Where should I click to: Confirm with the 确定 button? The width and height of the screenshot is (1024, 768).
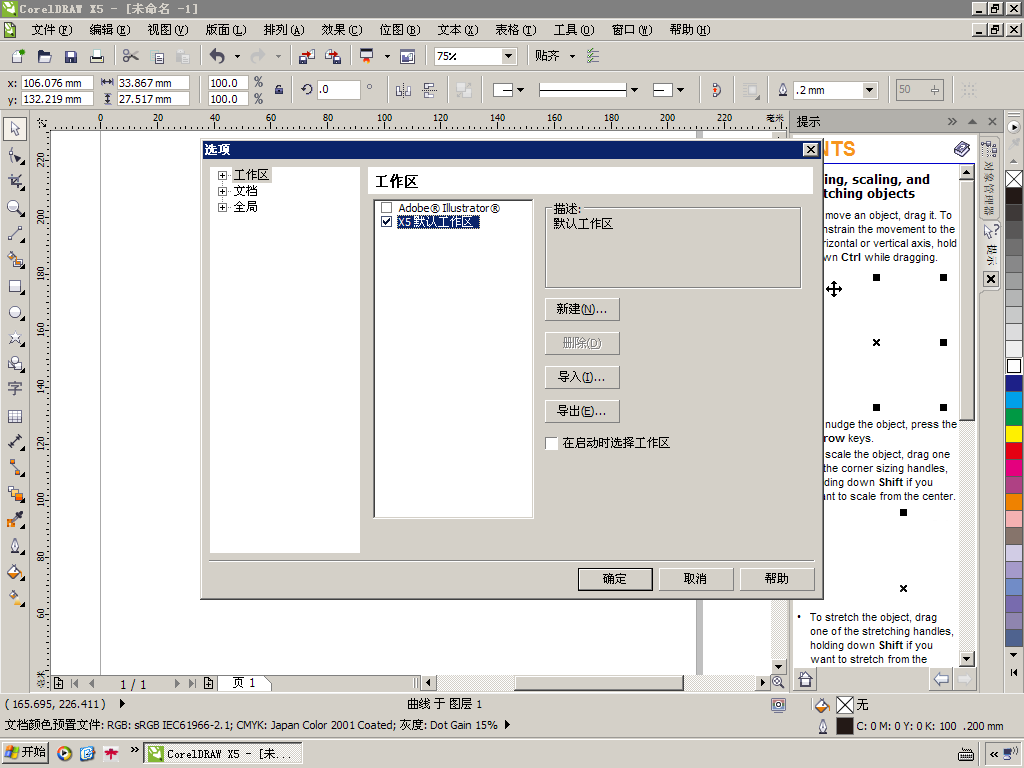[x=615, y=579]
